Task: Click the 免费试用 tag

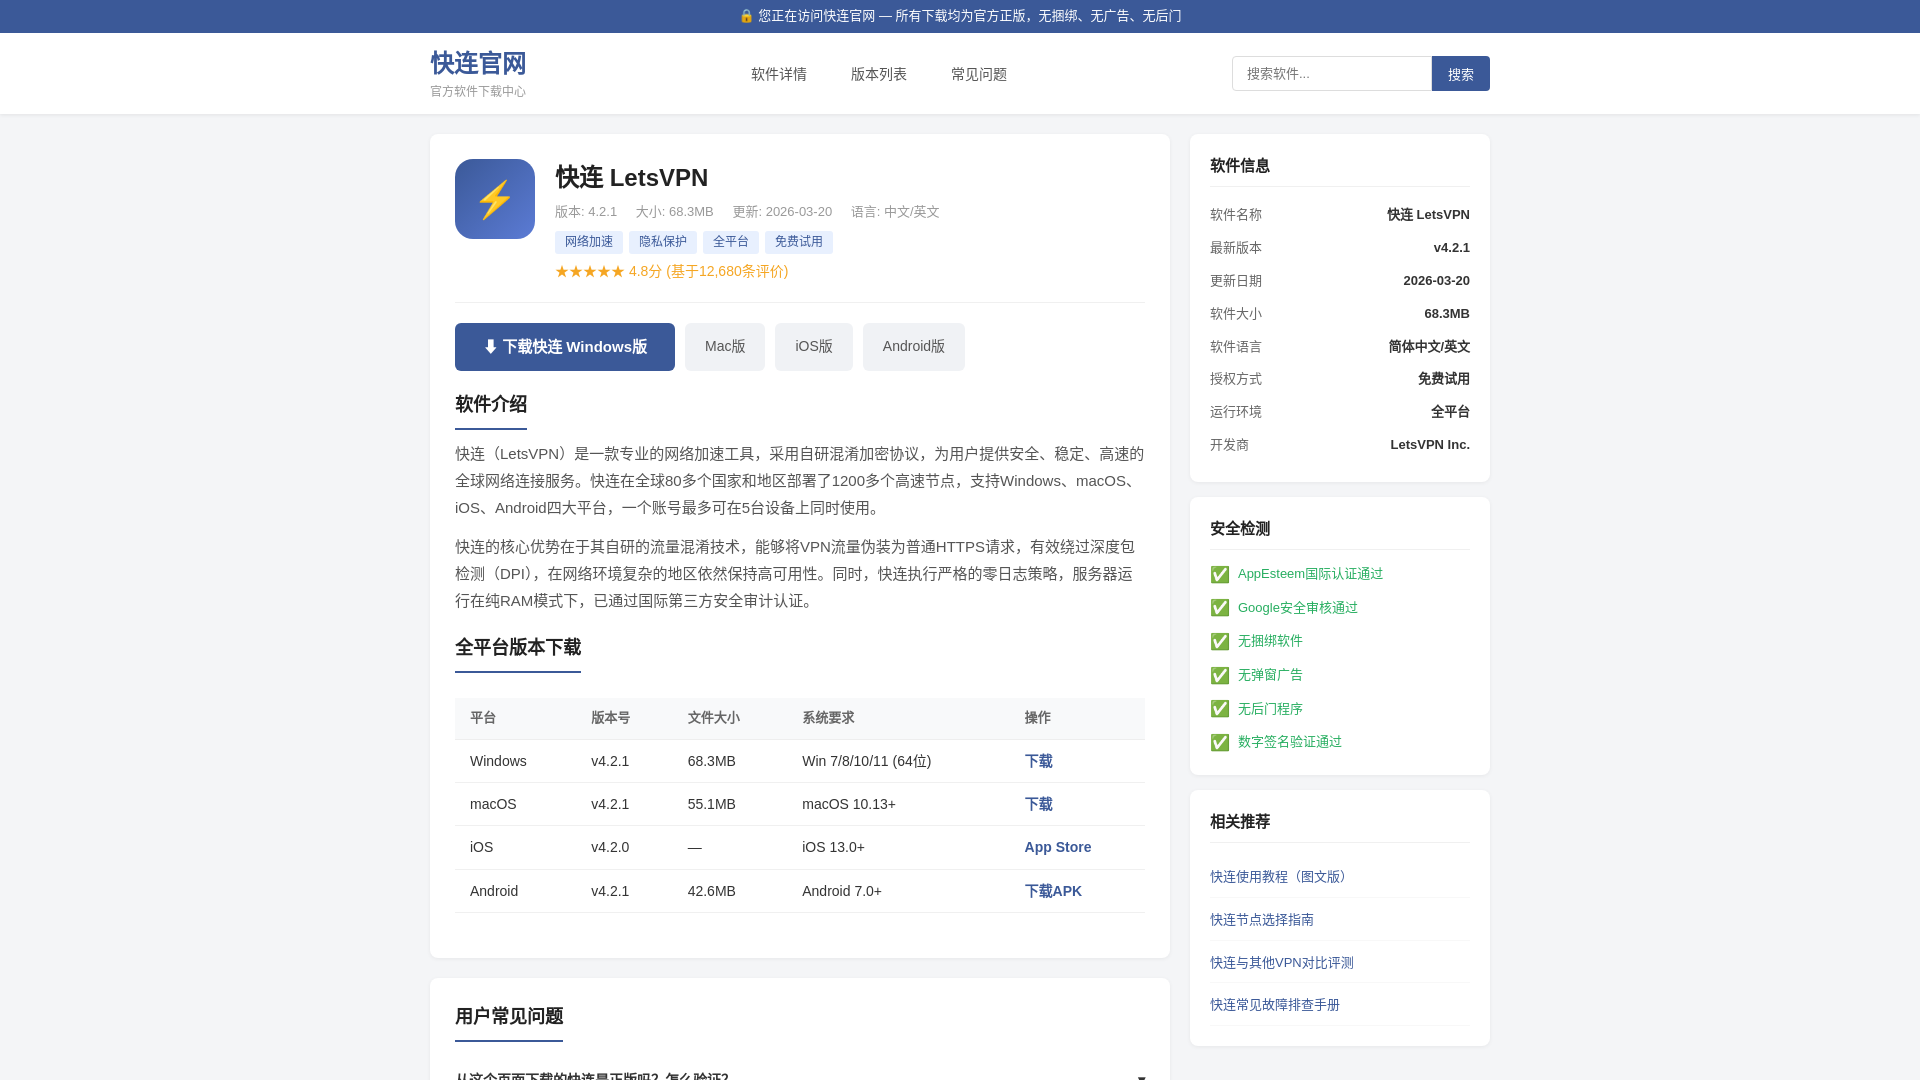Action: pos(799,242)
